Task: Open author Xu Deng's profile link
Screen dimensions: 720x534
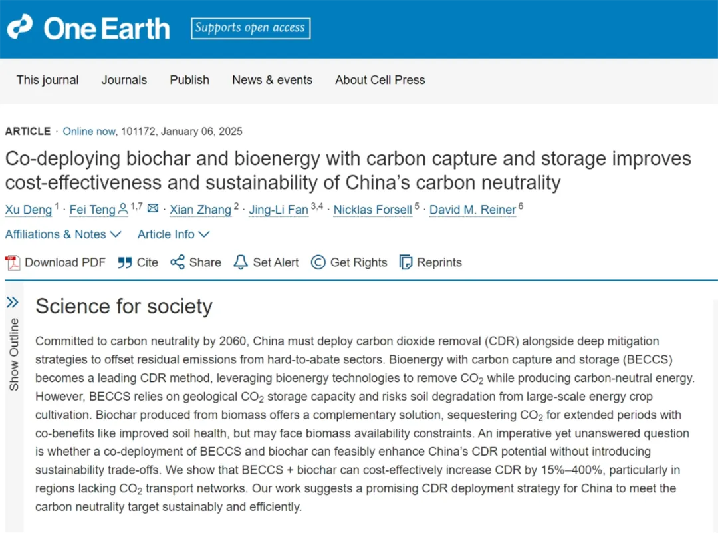Action: 28,210
